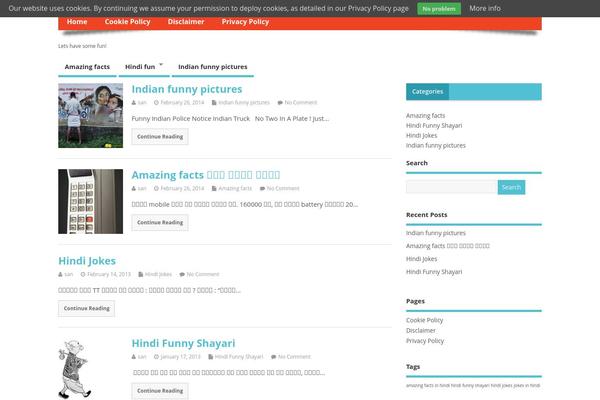The height and width of the screenshot is (400, 600).
Task: Open the jokes in hindi tag
Action: click(x=527, y=385)
